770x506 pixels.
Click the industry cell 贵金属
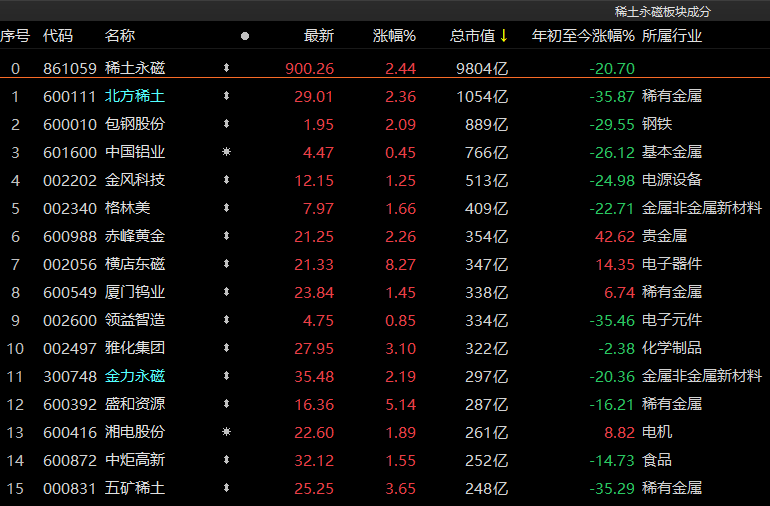coord(664,236)
